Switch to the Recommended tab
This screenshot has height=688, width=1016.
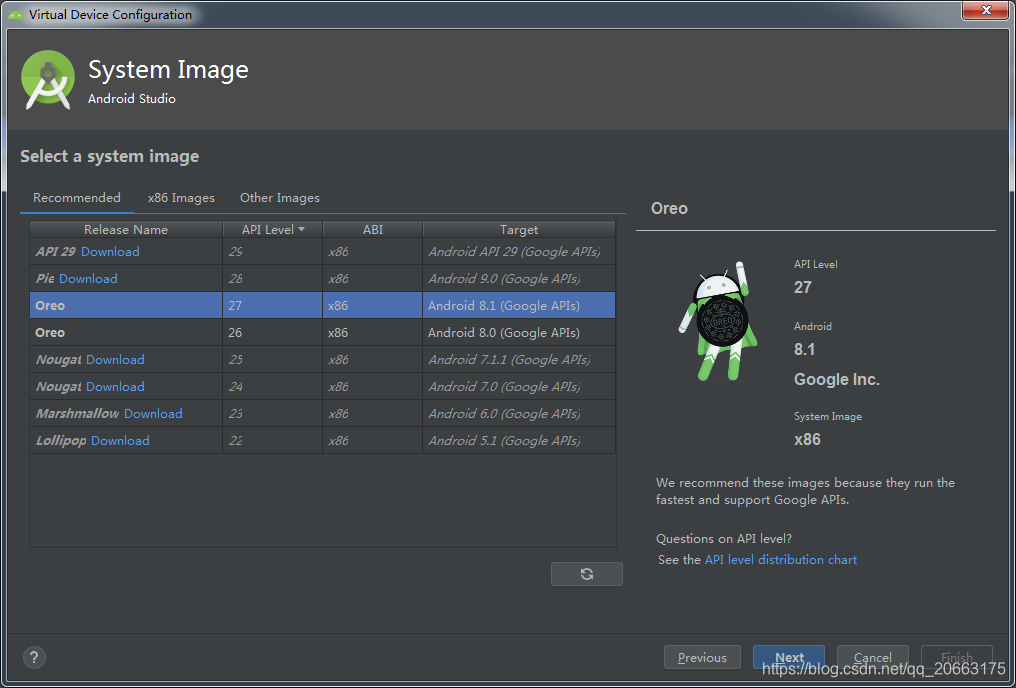pyautogui.click(x=76, y=198)
